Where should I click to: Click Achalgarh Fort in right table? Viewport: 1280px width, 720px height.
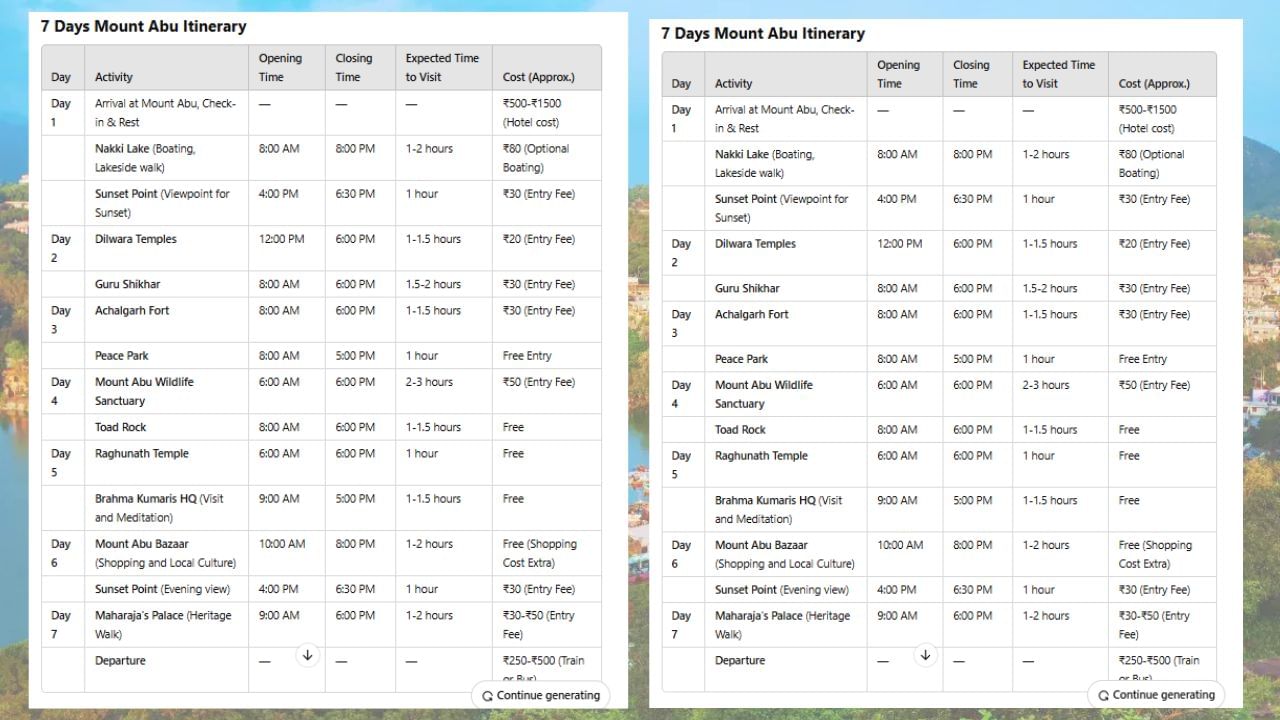(x=751, y=314)
